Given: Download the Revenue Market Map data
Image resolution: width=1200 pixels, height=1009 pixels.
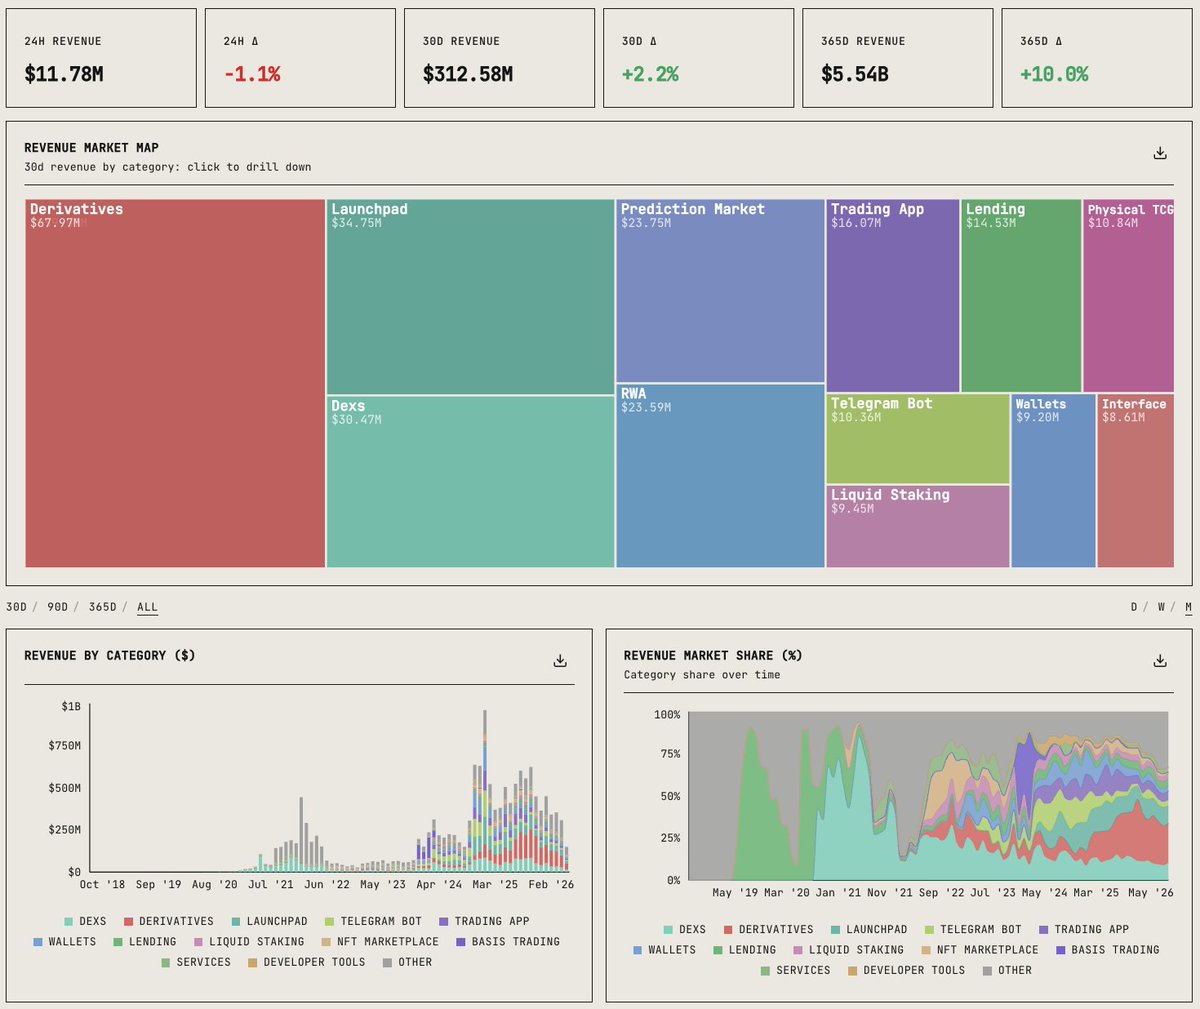Looking at the screenshot, I should (1160, 153).
